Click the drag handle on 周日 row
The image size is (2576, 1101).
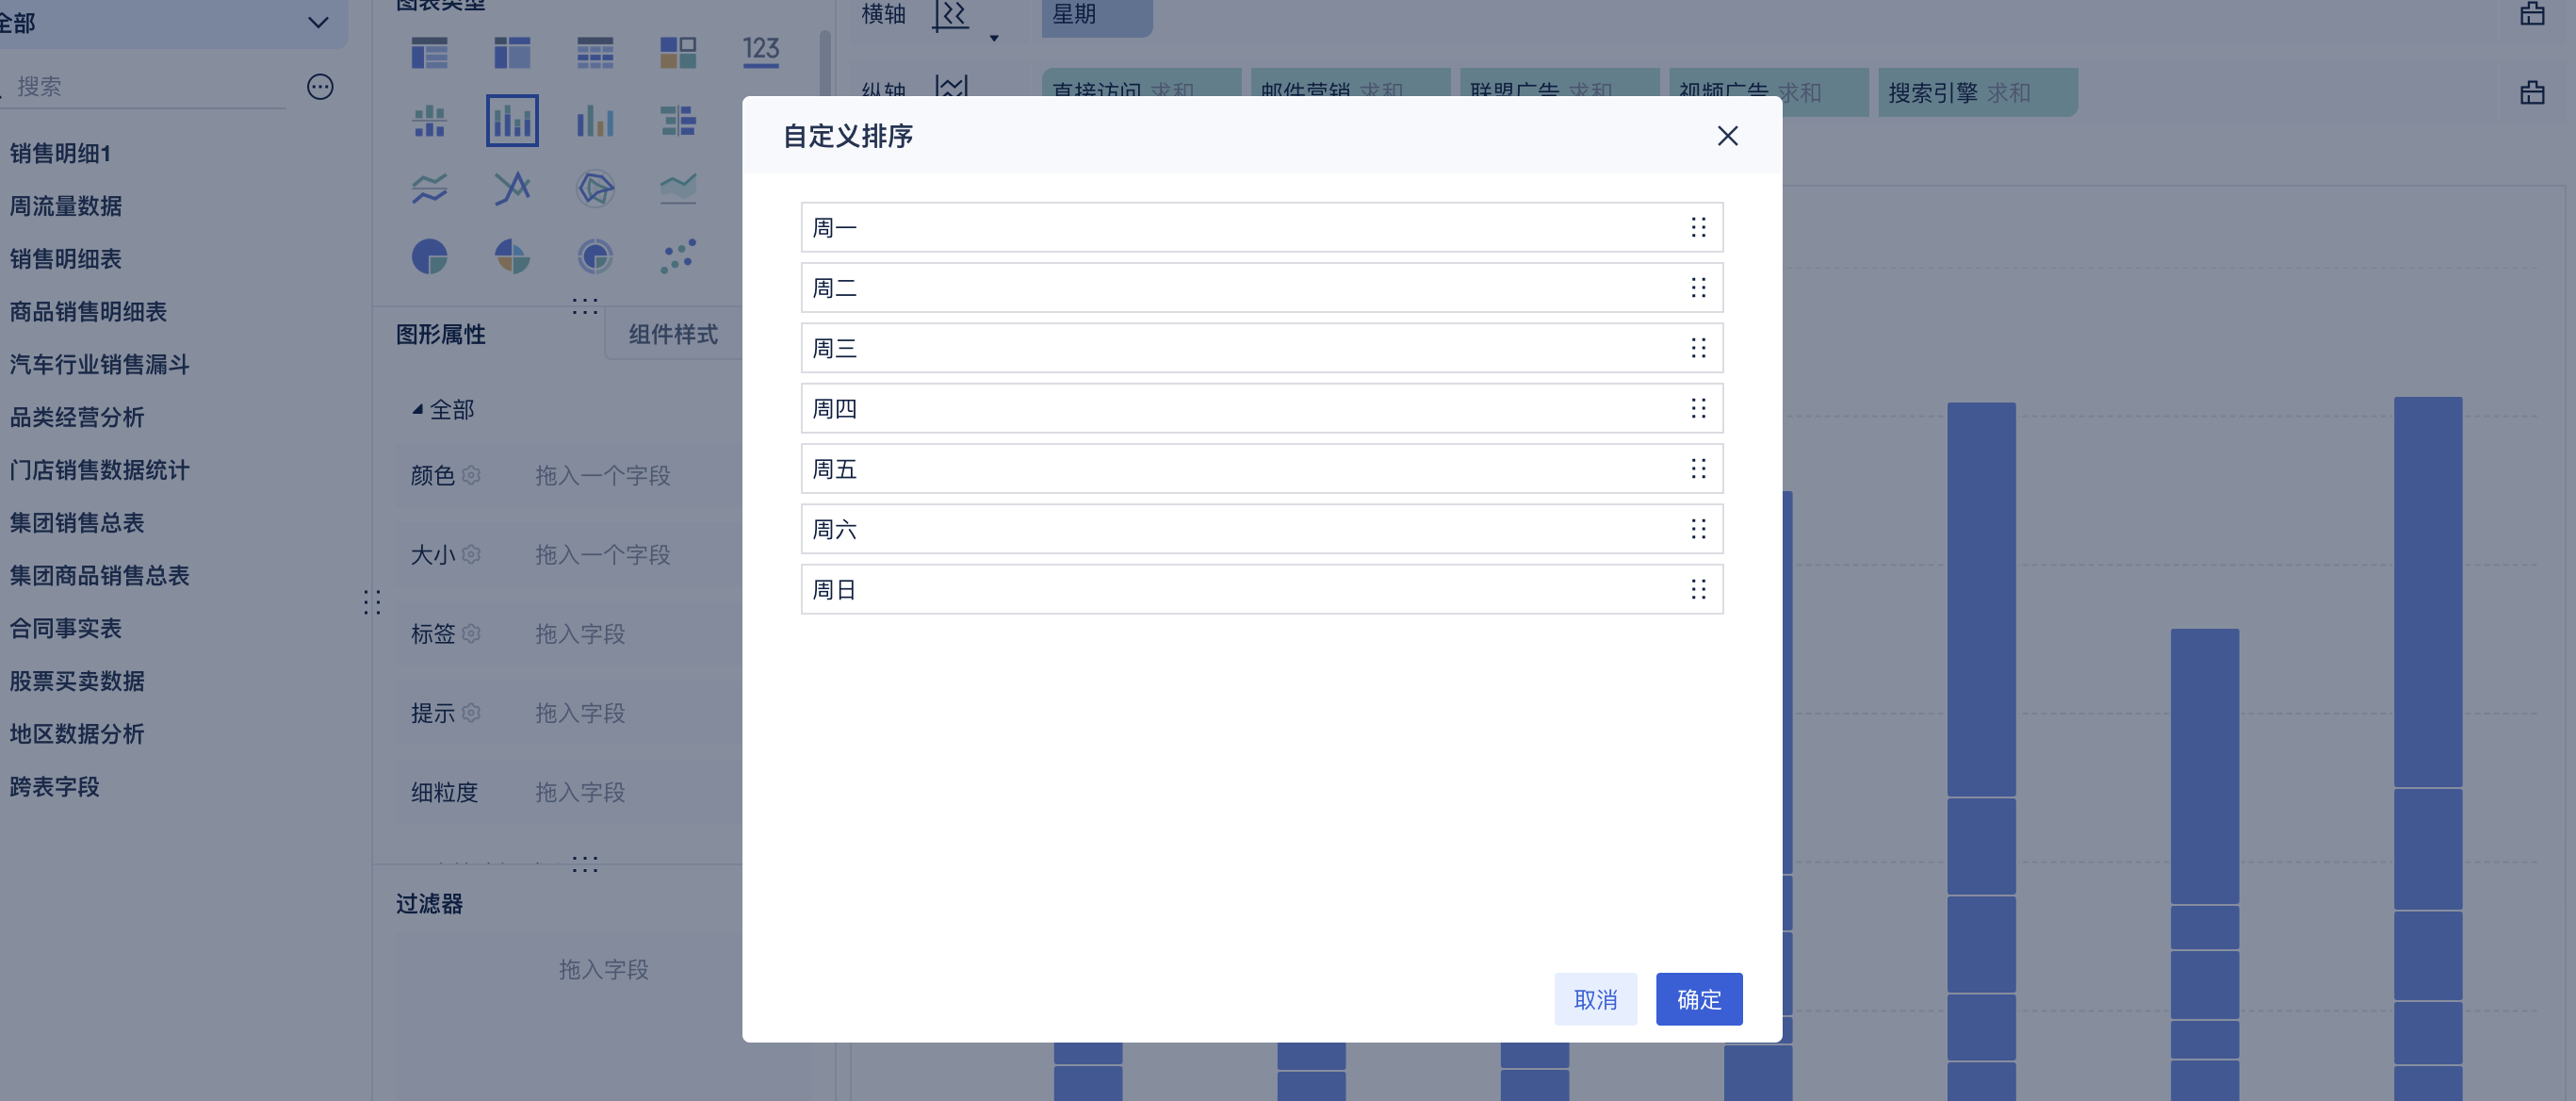tap(1697, 589)
